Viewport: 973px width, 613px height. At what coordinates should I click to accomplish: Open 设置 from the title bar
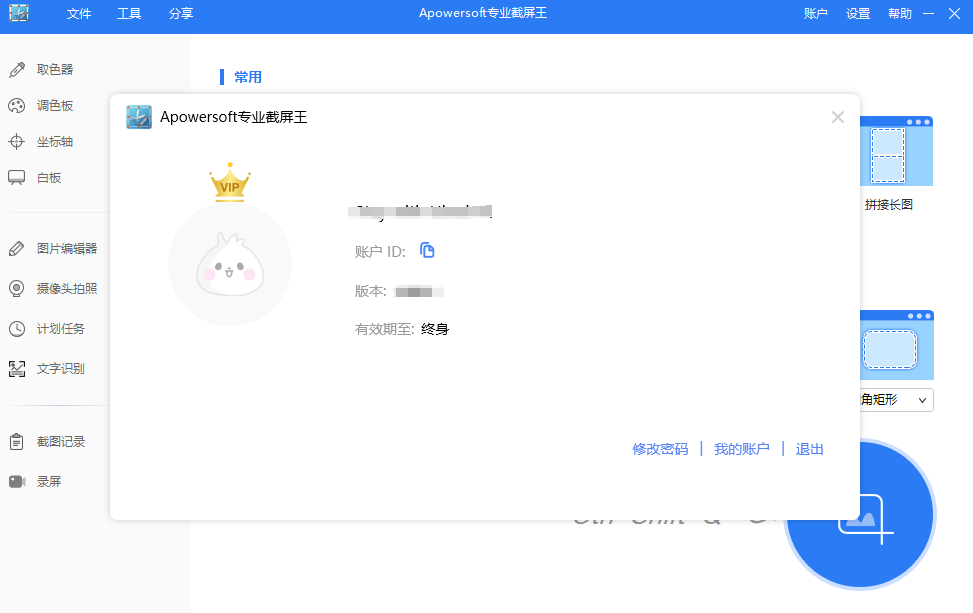(858, 14)
